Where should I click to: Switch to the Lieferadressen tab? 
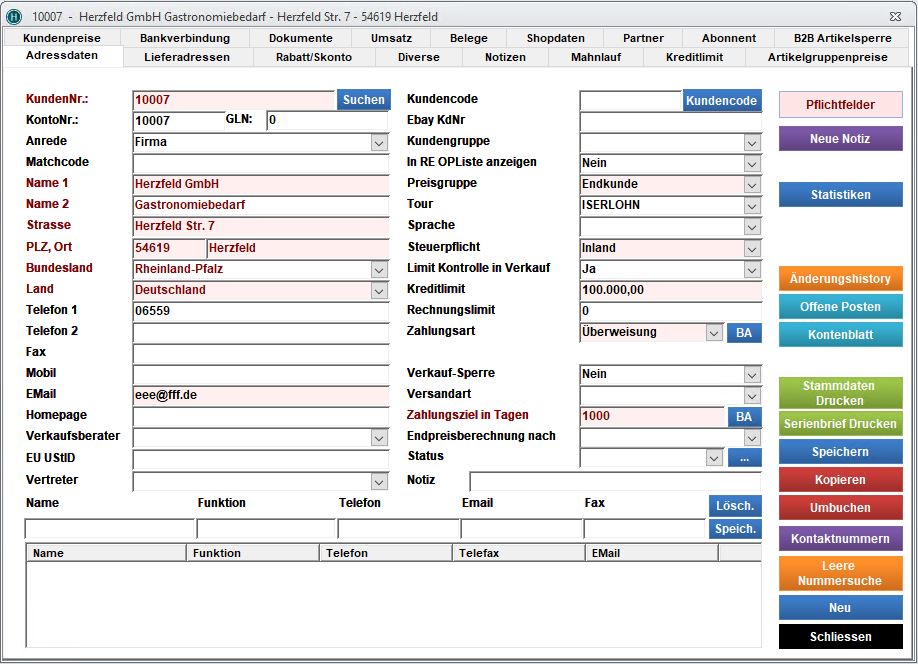point(187,57)
